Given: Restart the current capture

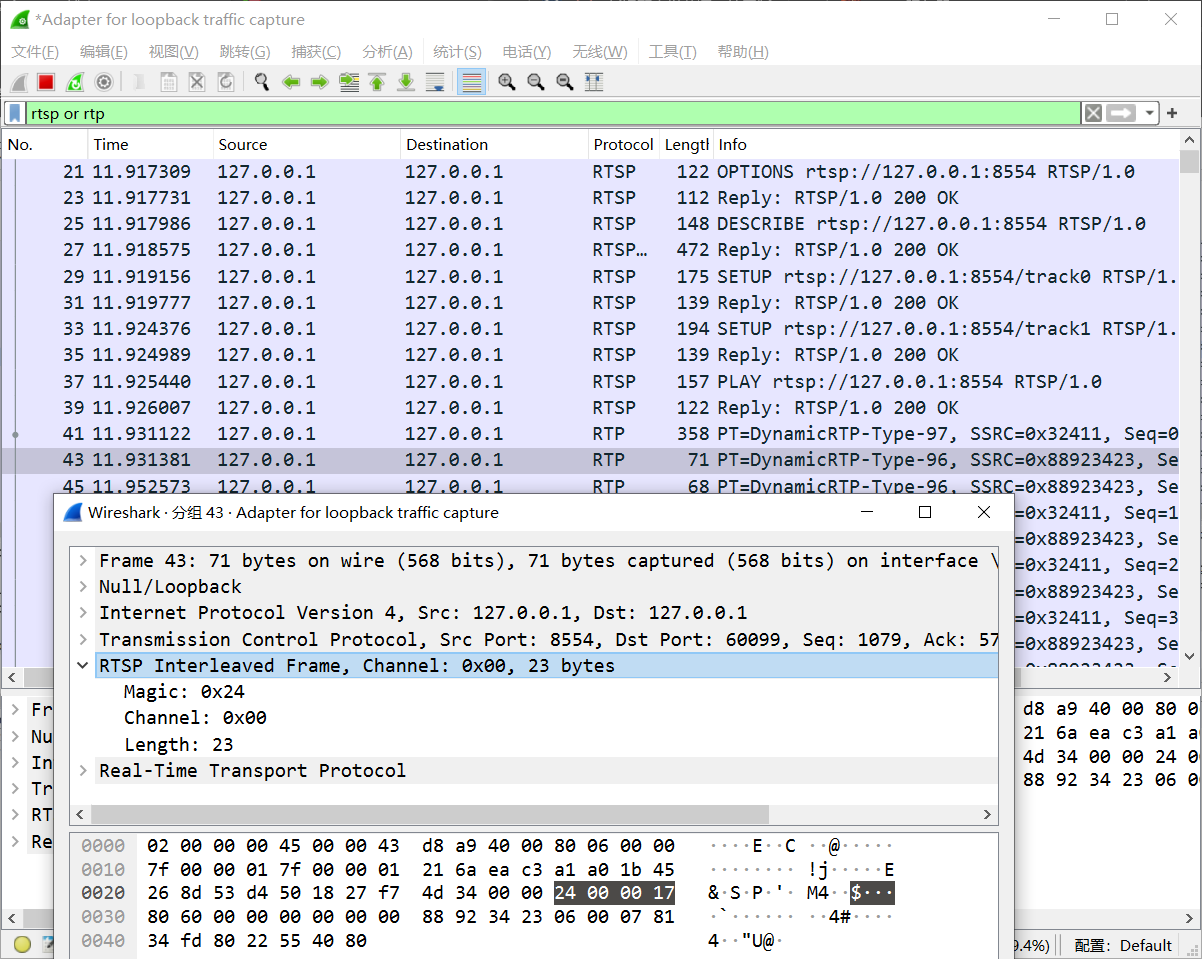Looking at the screenshot, I should click(x=74, y=82).
